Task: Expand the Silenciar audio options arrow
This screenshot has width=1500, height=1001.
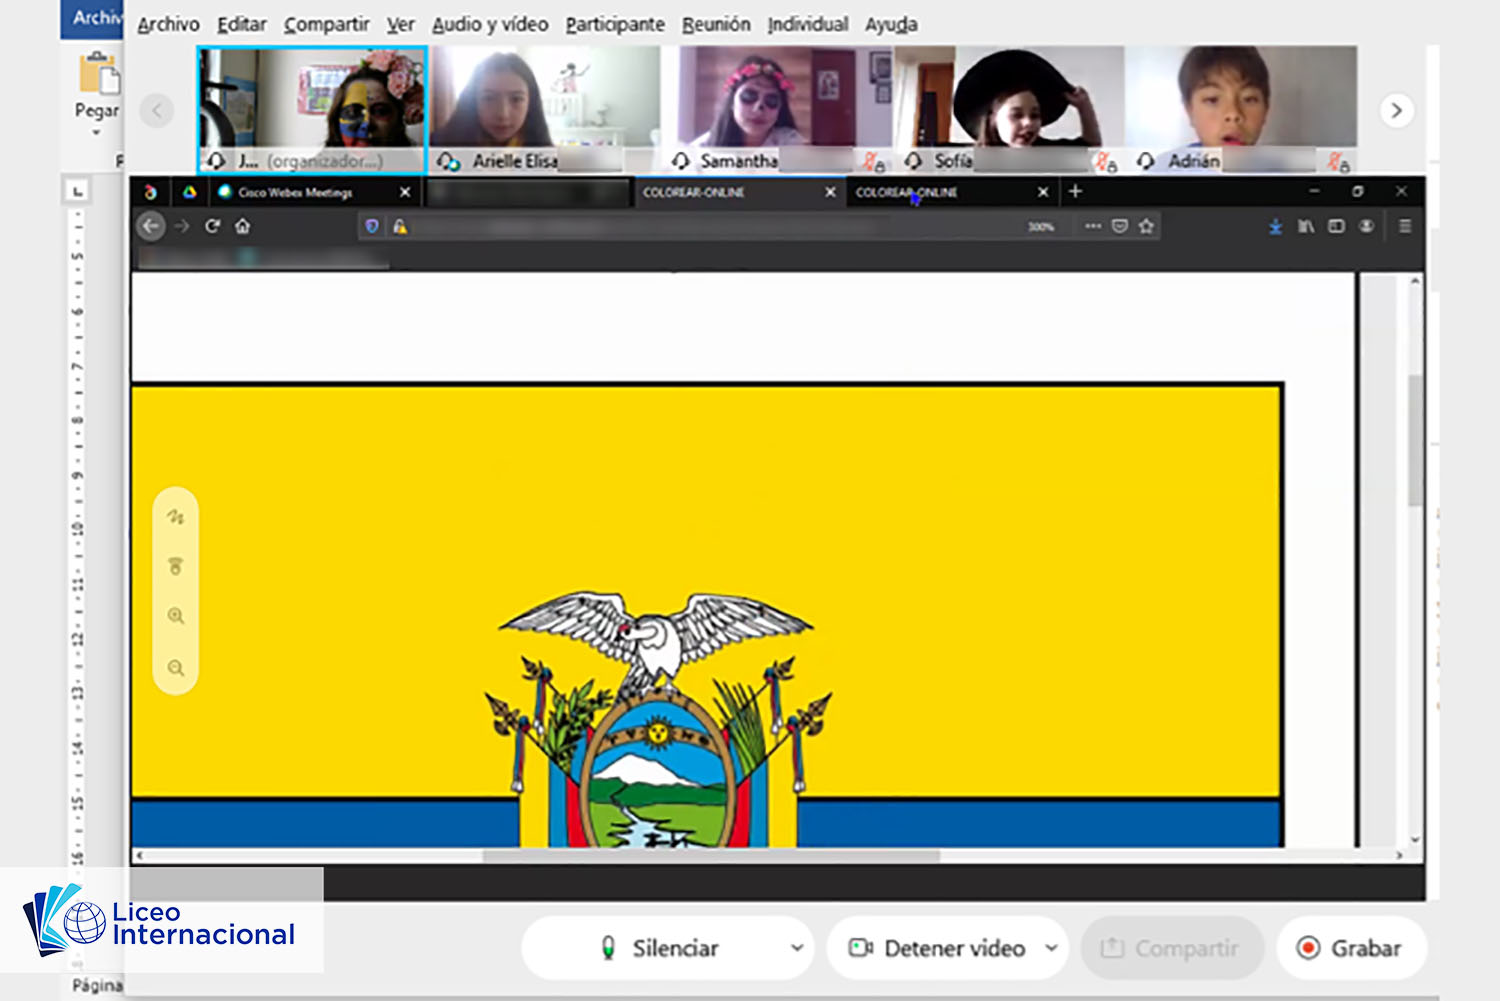Action: point(797,948)
